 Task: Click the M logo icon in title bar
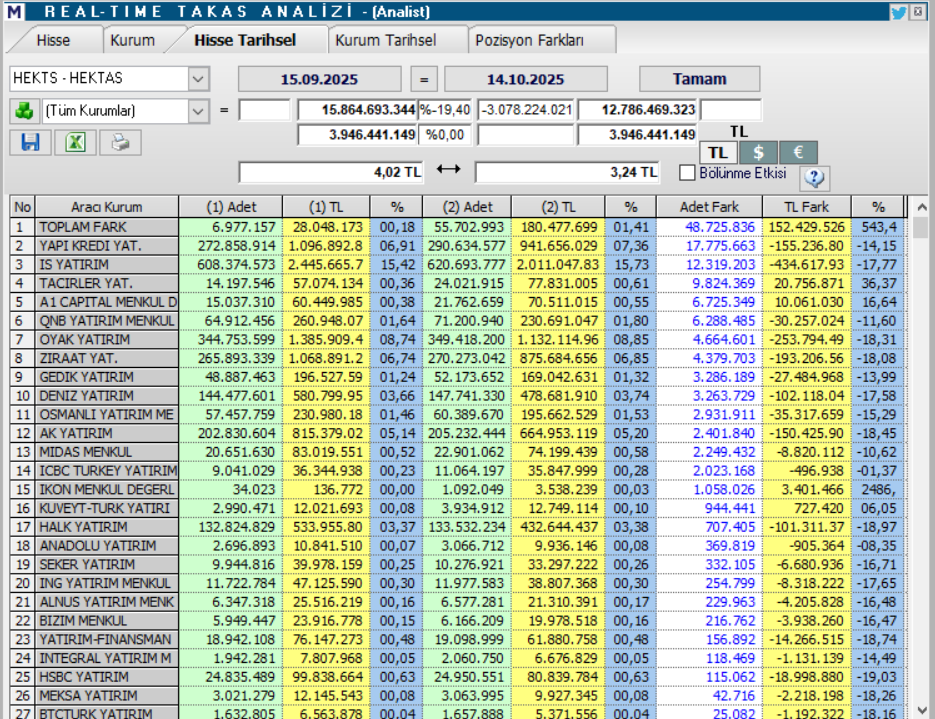click(x=12, y=10)
